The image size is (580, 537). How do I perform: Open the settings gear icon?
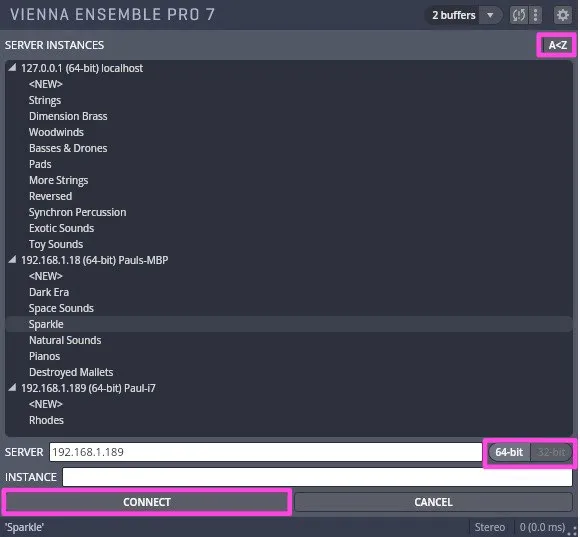click(563, 15)
